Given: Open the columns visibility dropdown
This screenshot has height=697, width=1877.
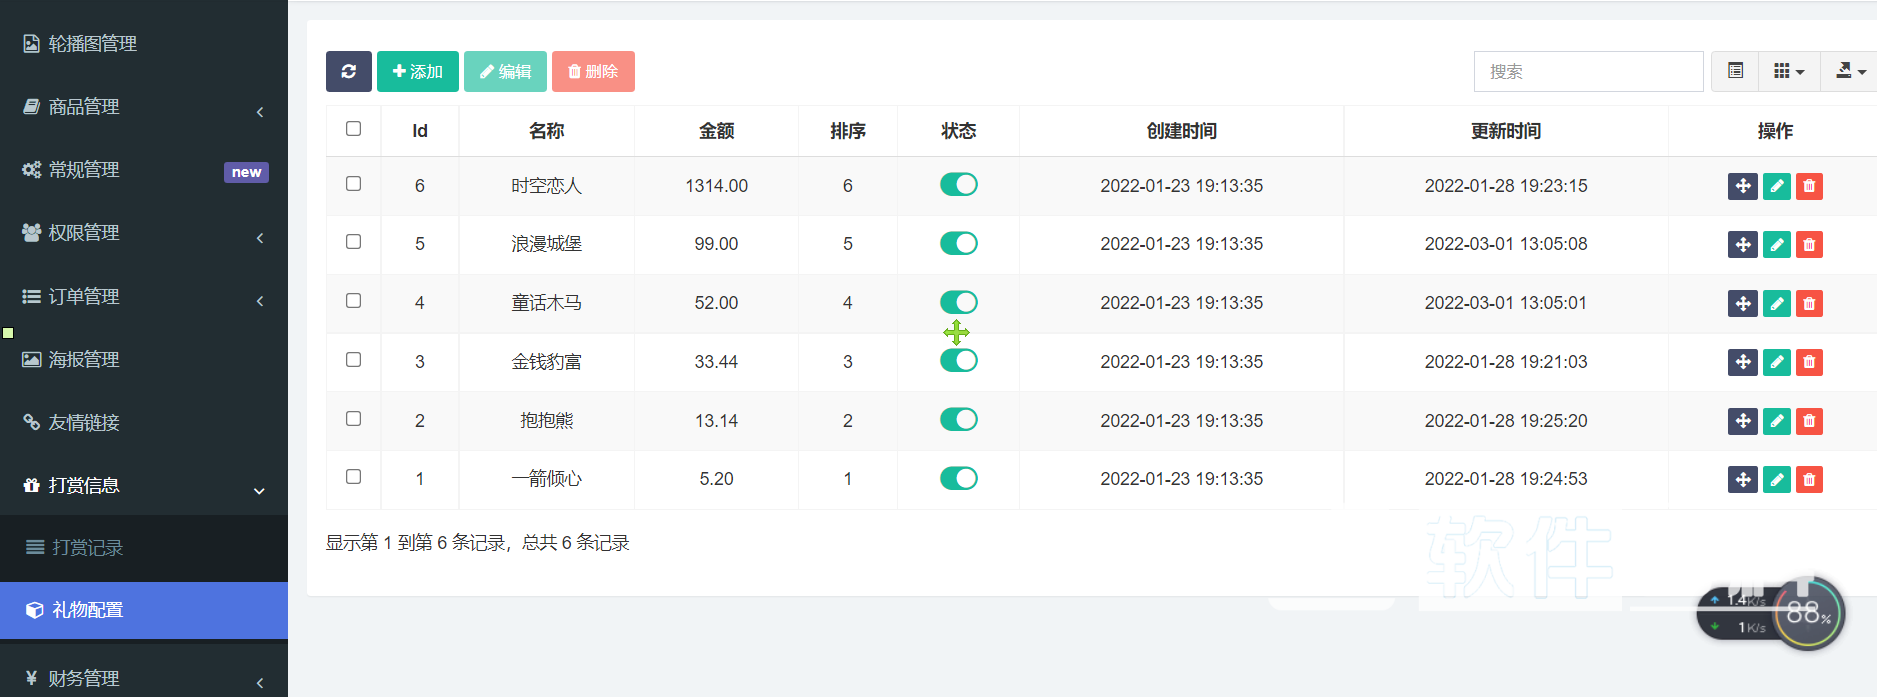Looking at the screenshot, I should pyautogui.click(x=1788, y=71).
